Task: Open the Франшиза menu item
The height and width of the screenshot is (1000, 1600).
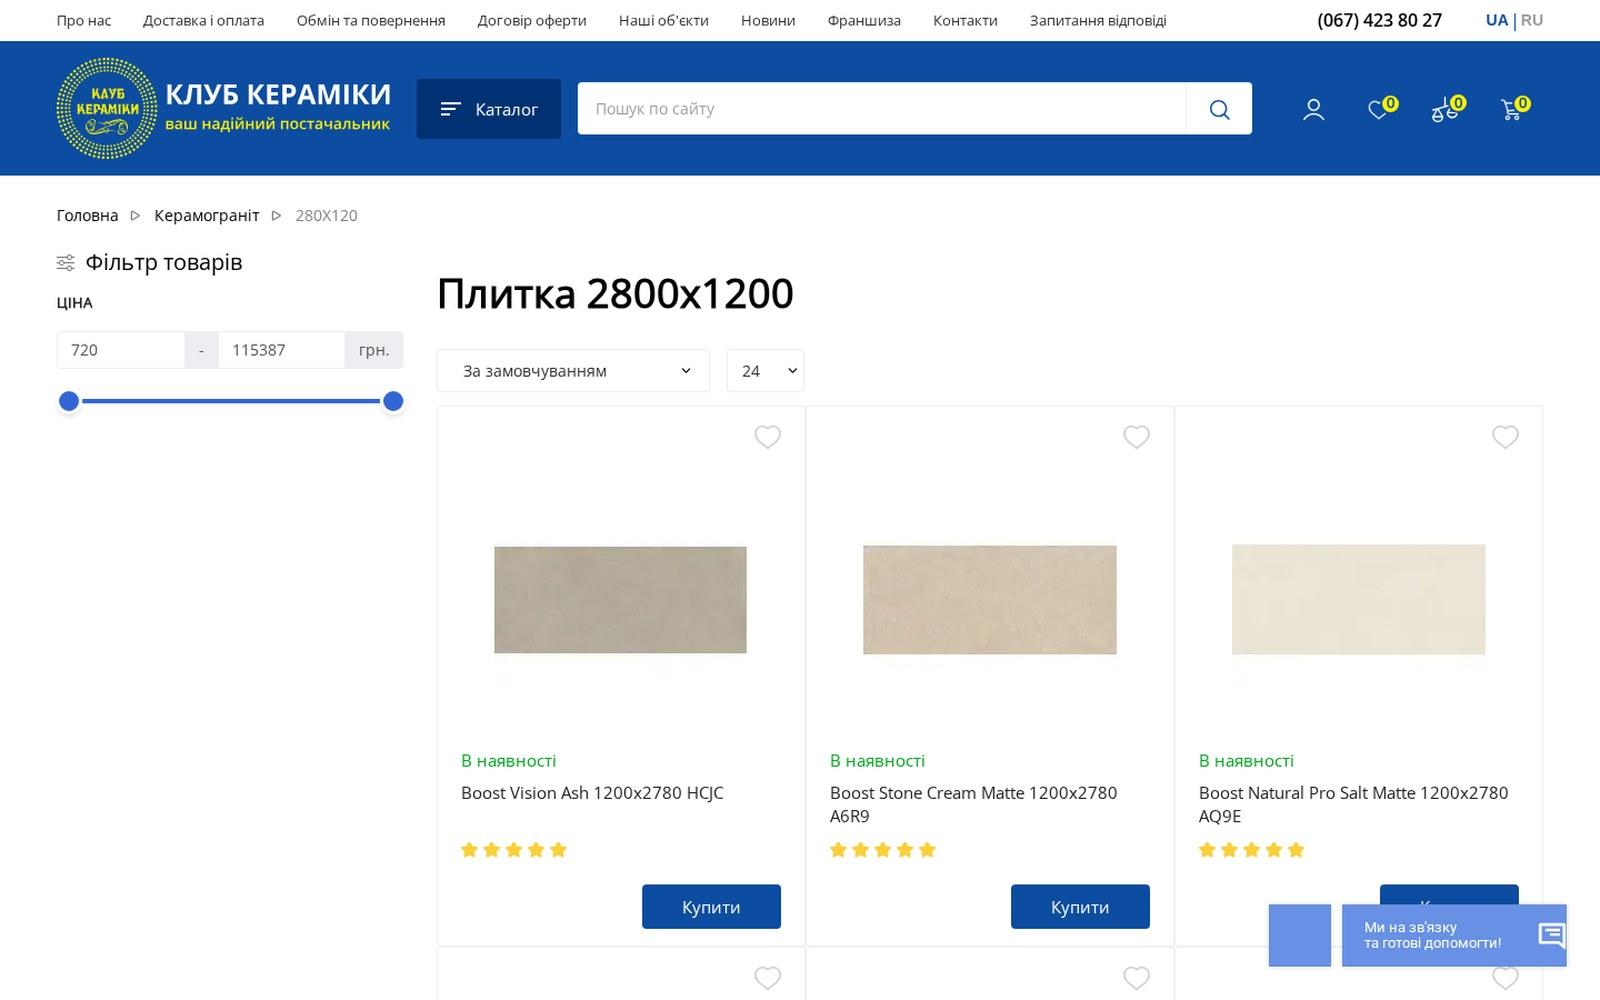Action: coord(864,20)
